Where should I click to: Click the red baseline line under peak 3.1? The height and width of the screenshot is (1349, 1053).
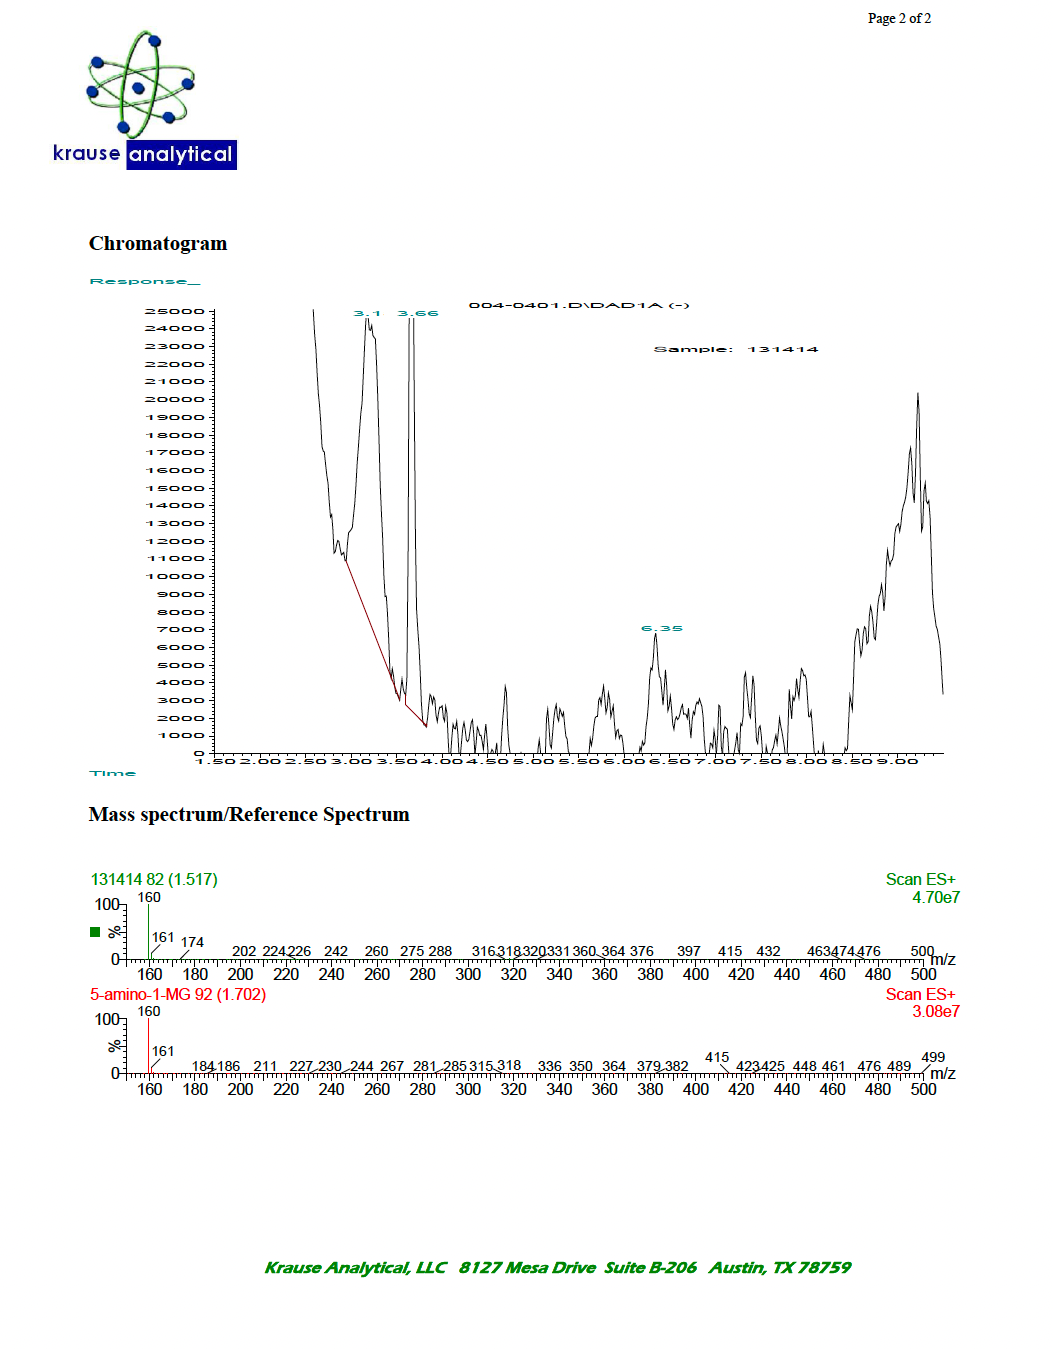click(x=370, y=620)
